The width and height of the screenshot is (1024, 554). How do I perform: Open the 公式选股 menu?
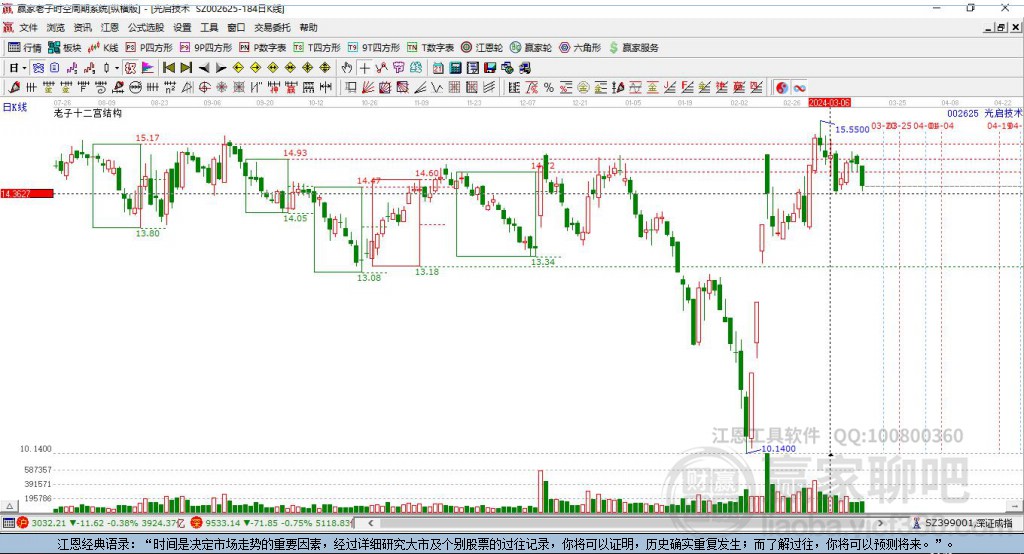point(146,27)
